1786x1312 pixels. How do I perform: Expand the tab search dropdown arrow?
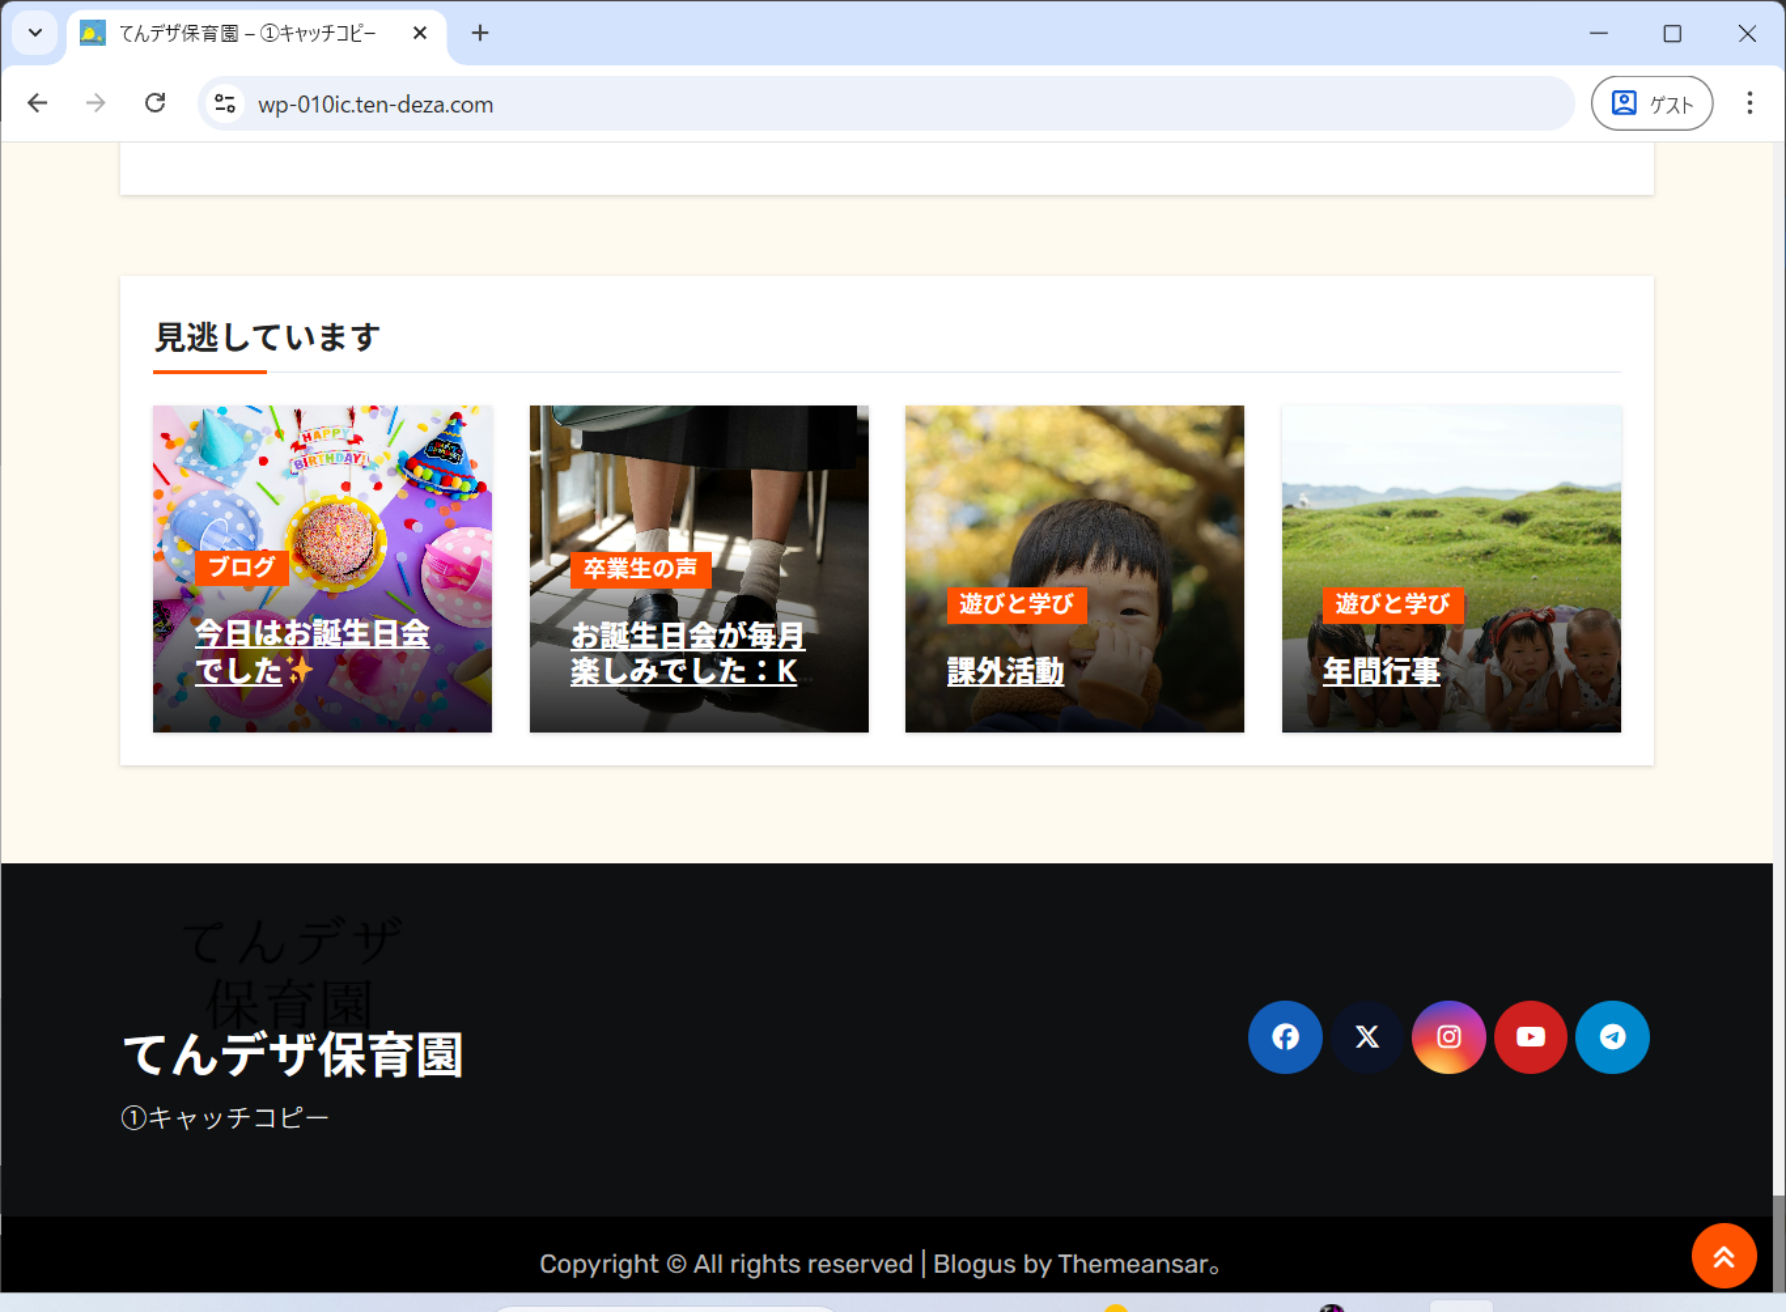click(35, 33)
